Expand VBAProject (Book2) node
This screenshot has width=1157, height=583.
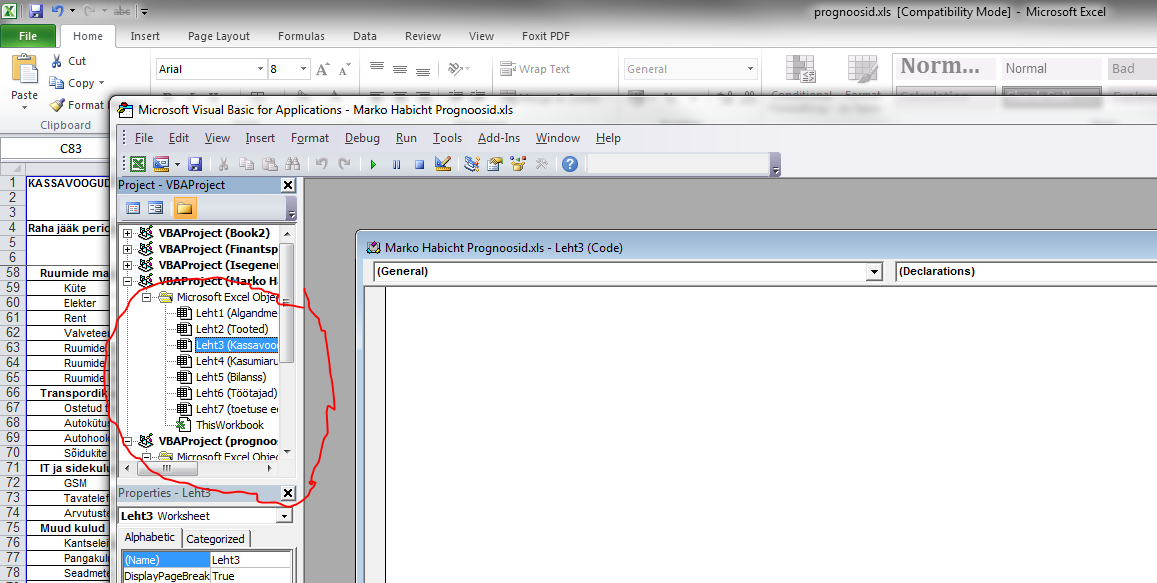pyautogui.click(x=128, y=233)
